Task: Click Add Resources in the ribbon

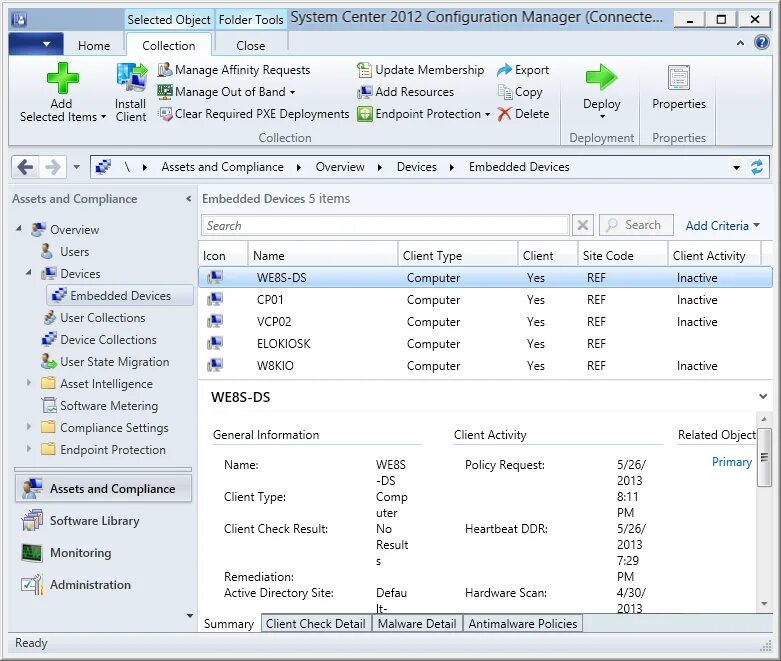Action: click(406, 92)
